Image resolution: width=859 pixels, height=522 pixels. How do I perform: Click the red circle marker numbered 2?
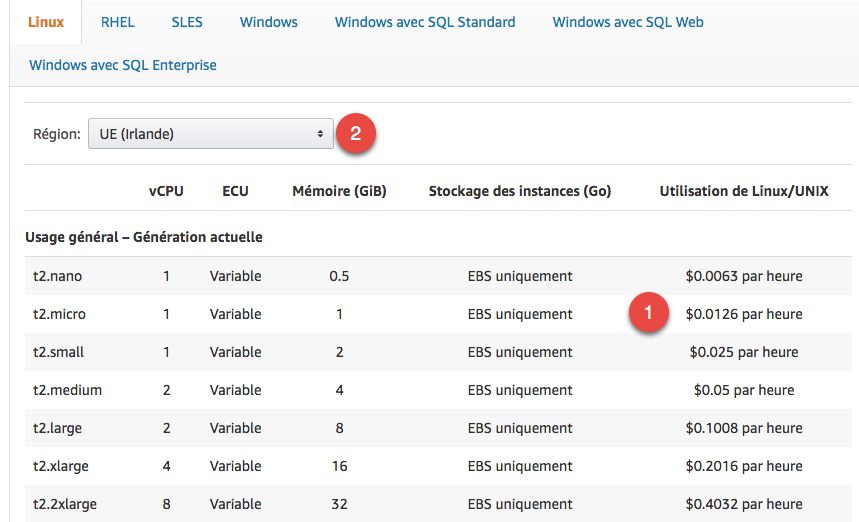click(x=356, y=133)
